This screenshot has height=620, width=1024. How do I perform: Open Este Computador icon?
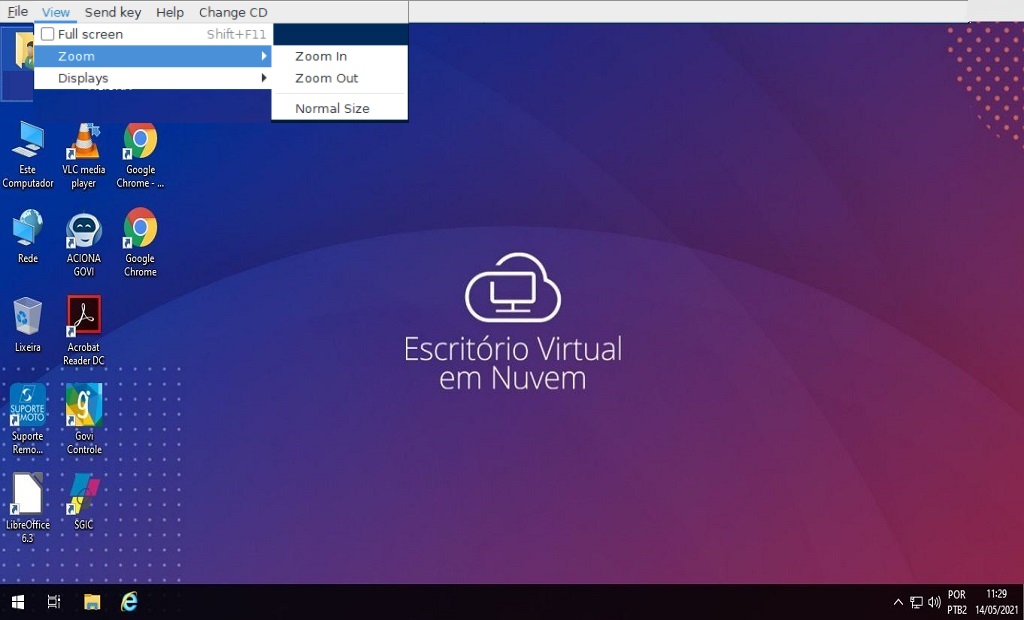28,144
